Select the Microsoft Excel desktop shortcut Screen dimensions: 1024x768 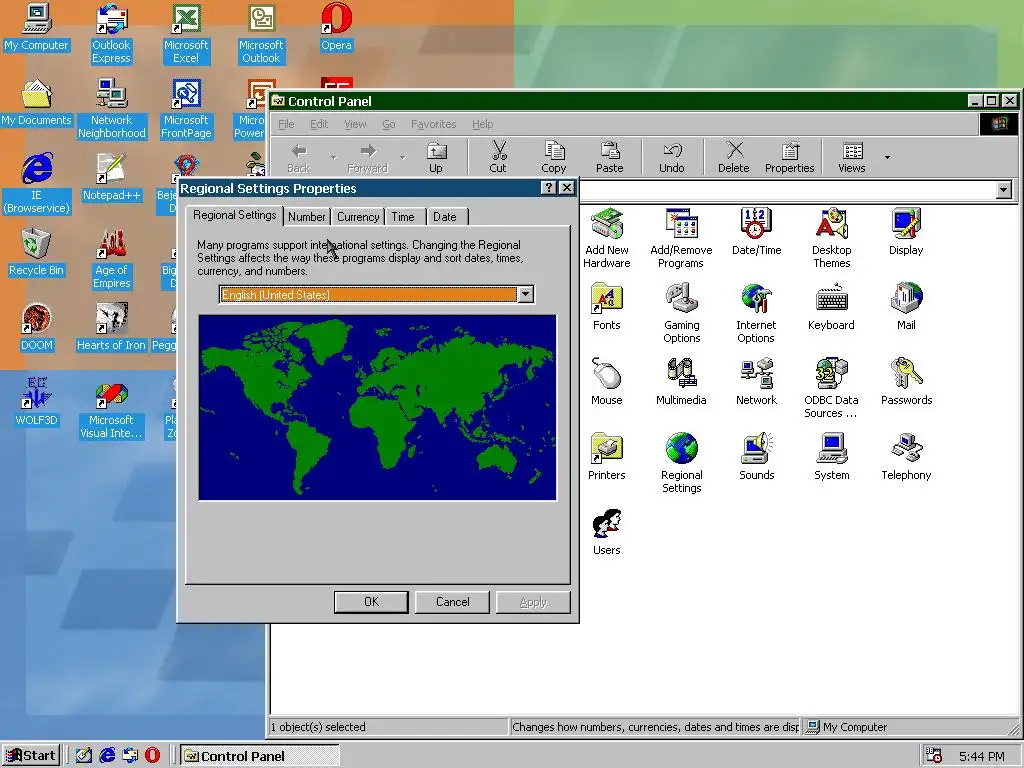click(x=186, y=33)
